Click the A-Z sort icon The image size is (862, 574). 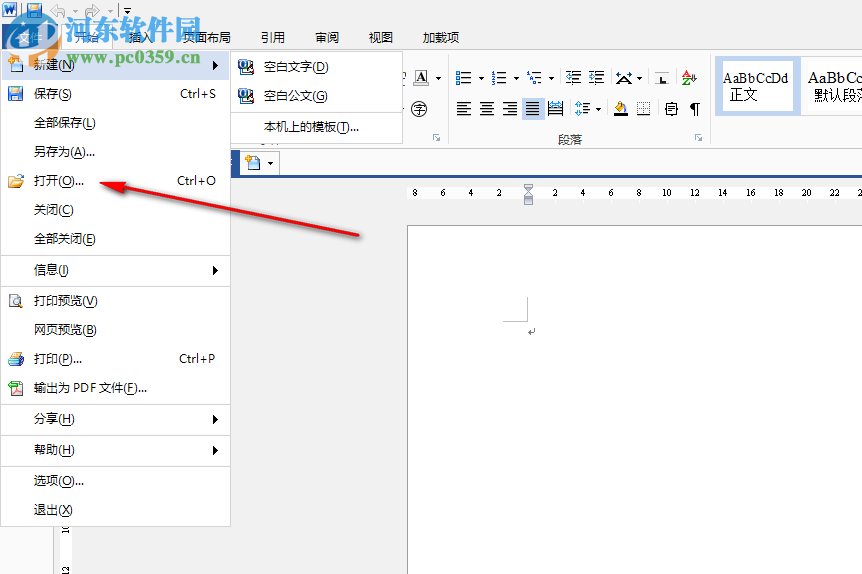pos(689,78)
